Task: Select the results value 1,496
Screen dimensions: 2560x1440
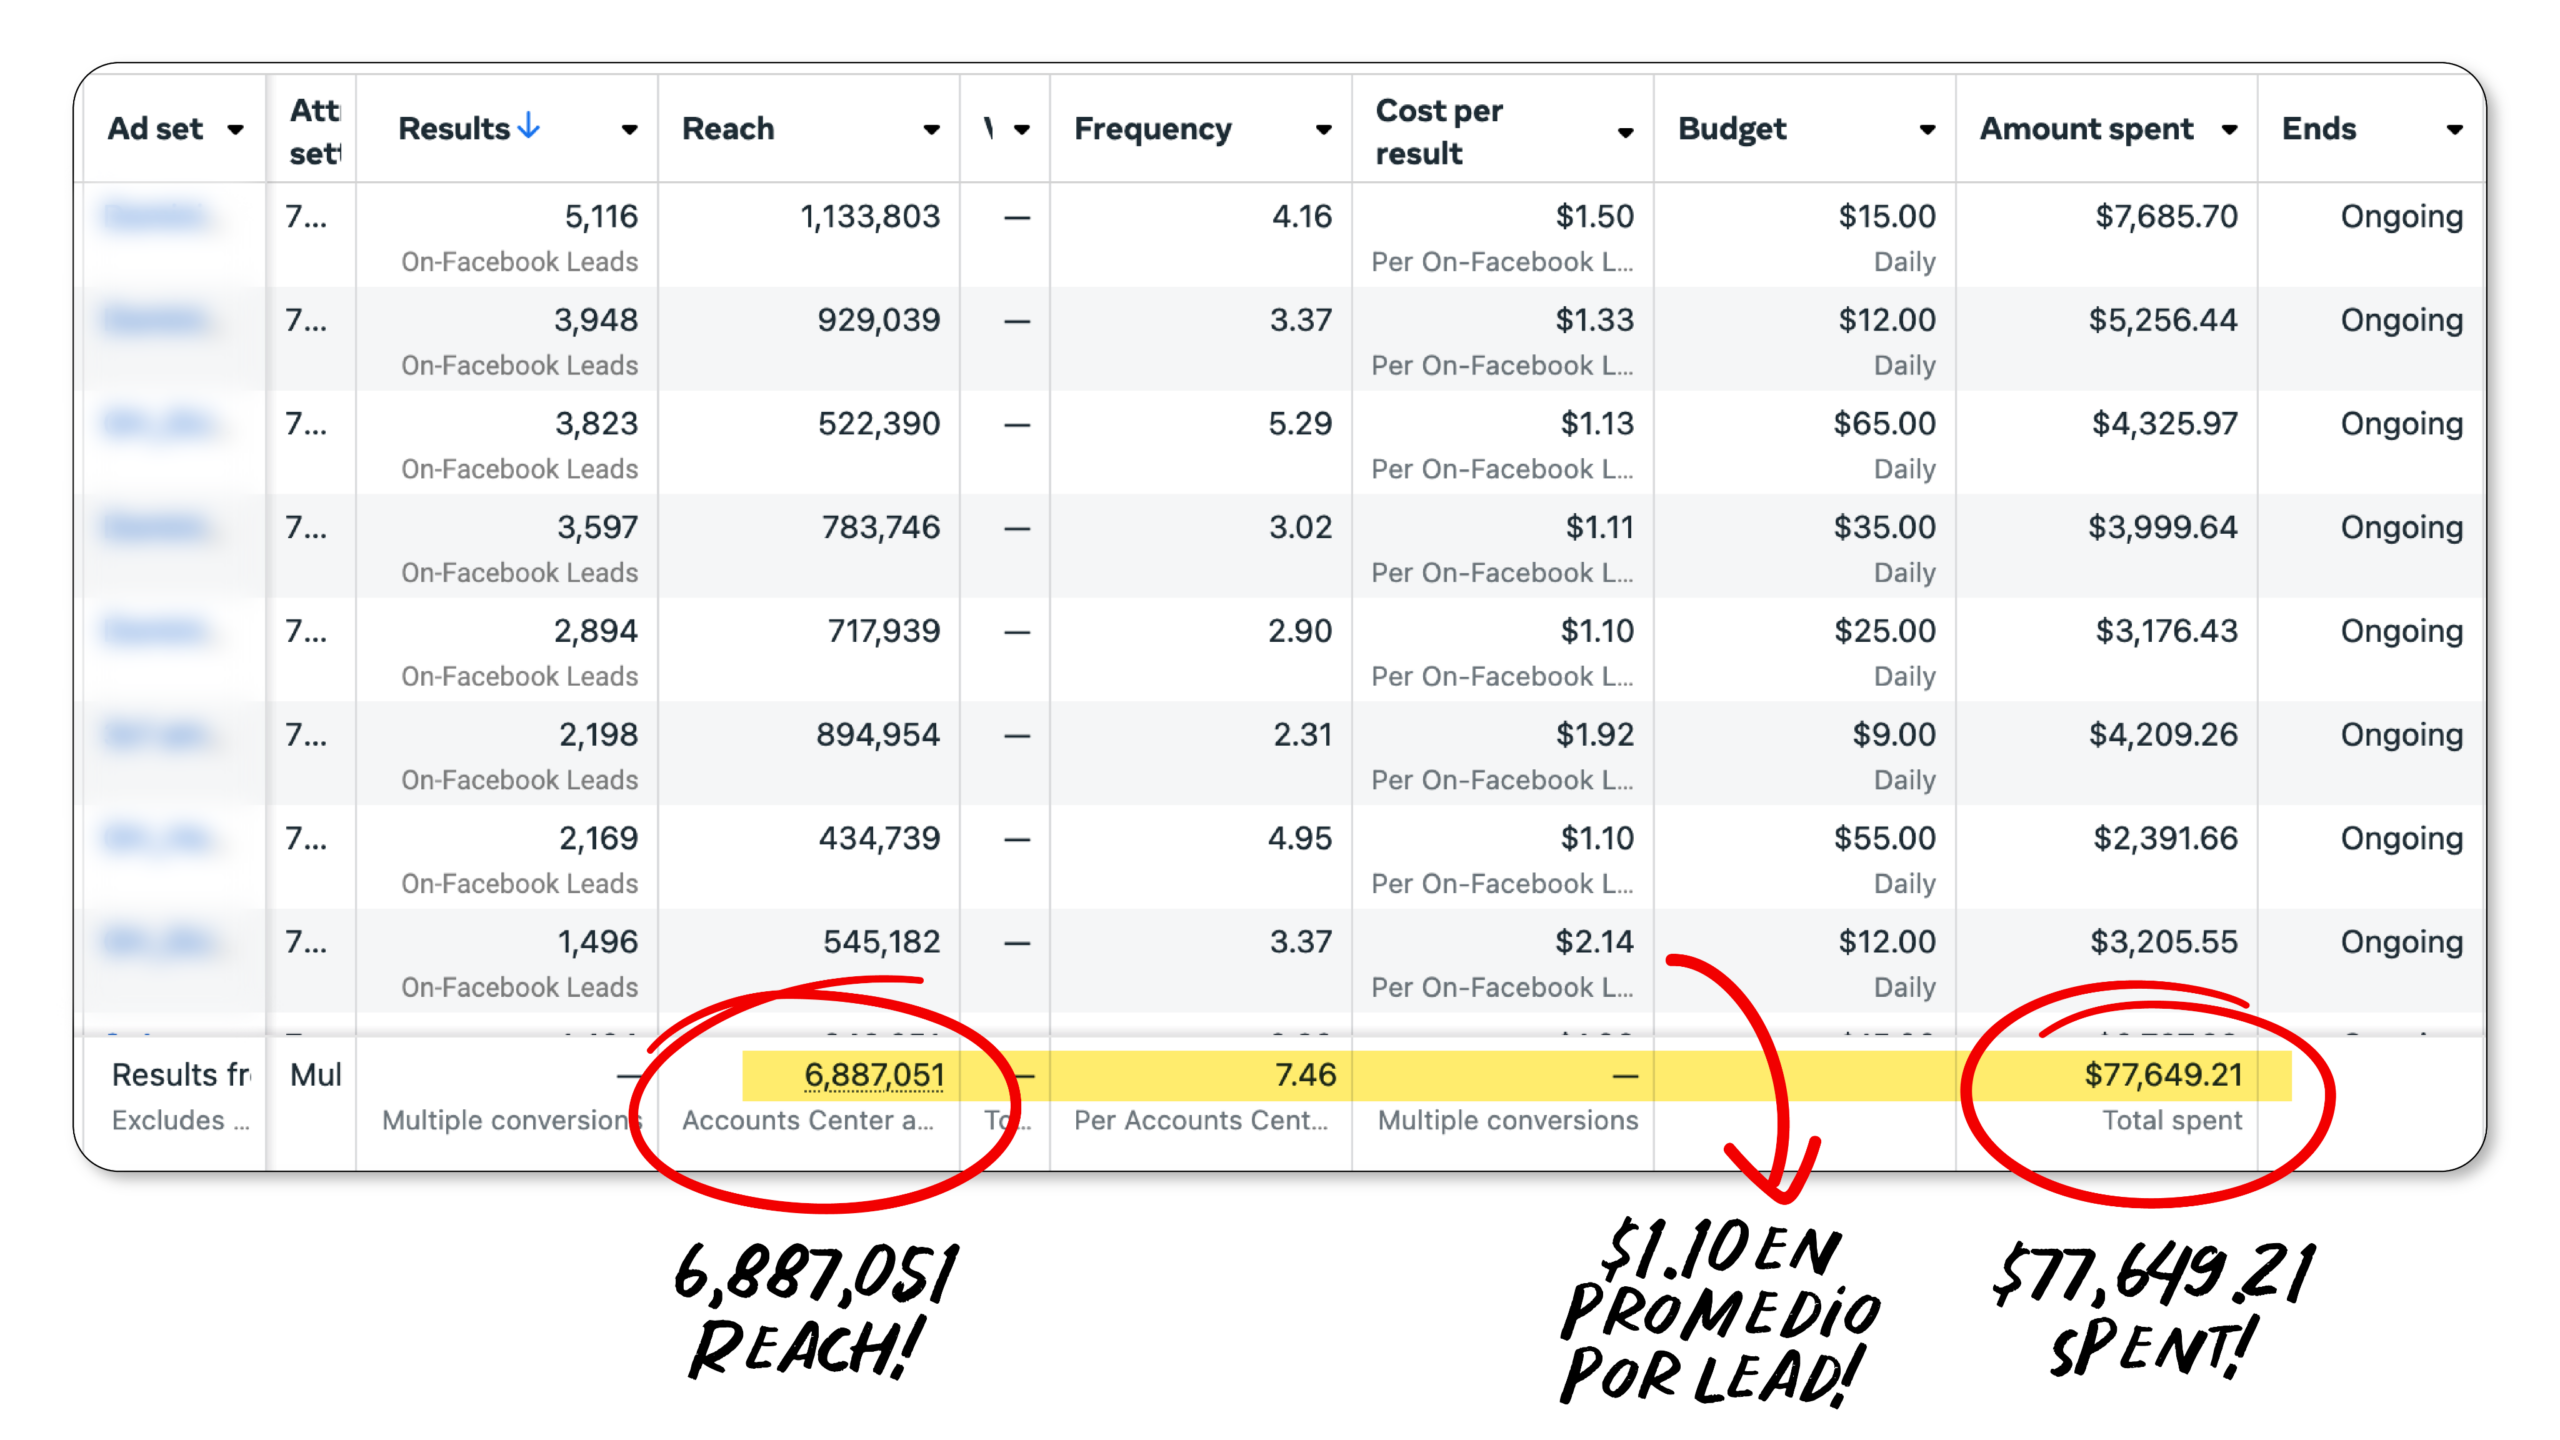Action: coord(598,942)
